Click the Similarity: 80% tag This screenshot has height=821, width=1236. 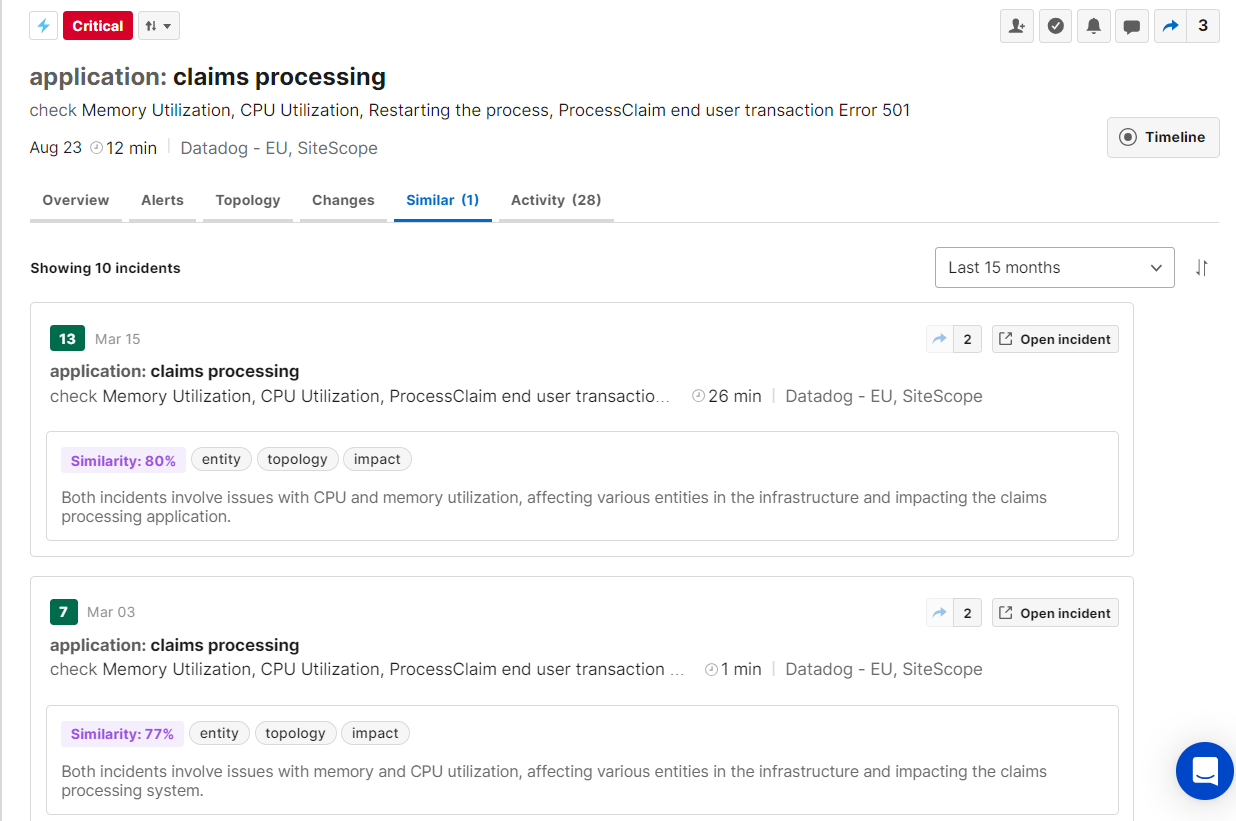point(123,460)
